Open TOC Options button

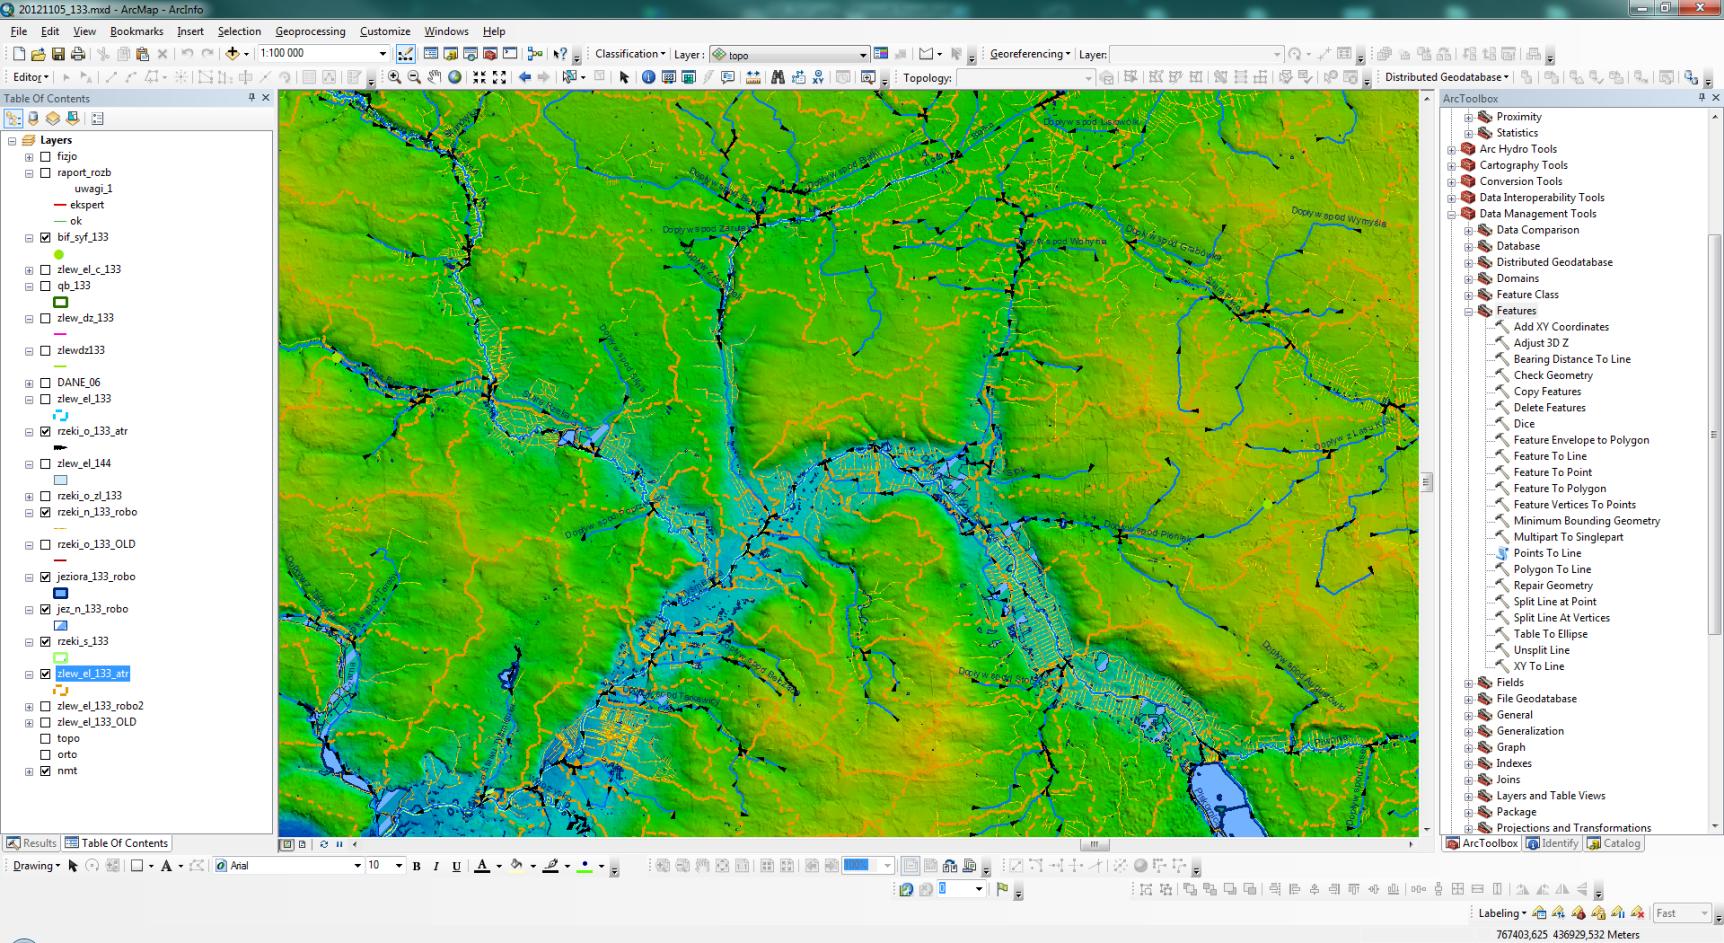97,118
